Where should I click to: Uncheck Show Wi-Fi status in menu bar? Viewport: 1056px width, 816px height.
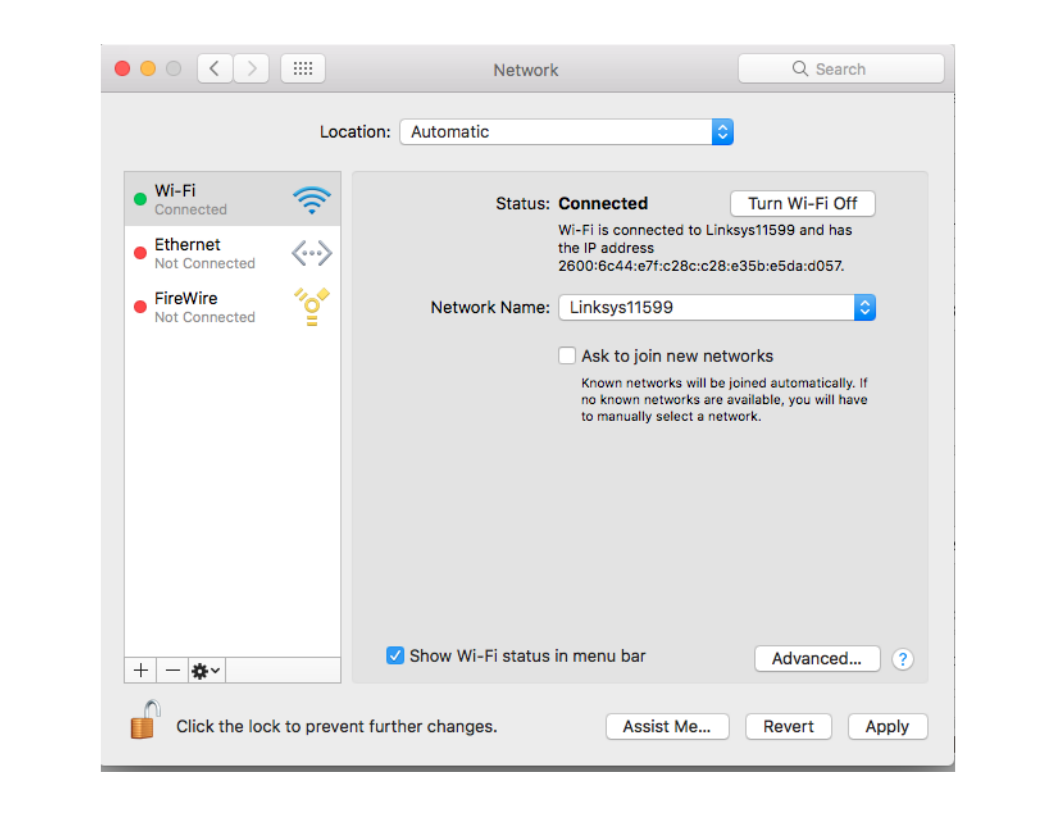coord(395,656)
